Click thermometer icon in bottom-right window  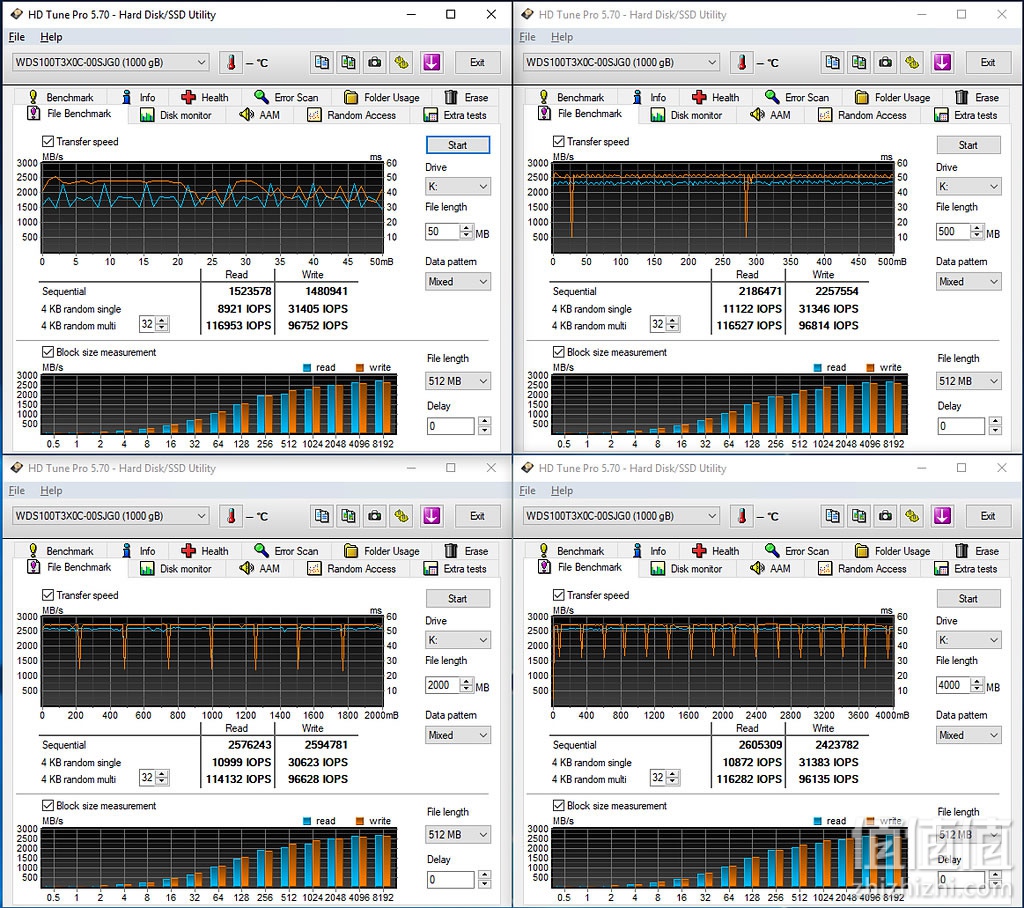point(741,516)
